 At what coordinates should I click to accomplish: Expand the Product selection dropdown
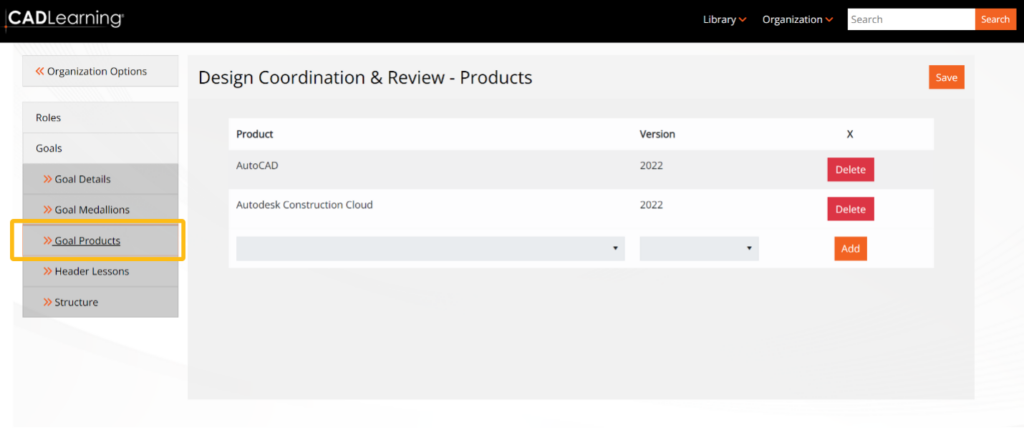tap(430, 249)
